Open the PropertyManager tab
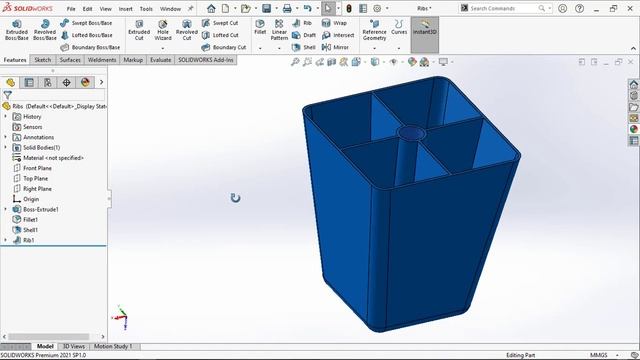 pos(29,82)
